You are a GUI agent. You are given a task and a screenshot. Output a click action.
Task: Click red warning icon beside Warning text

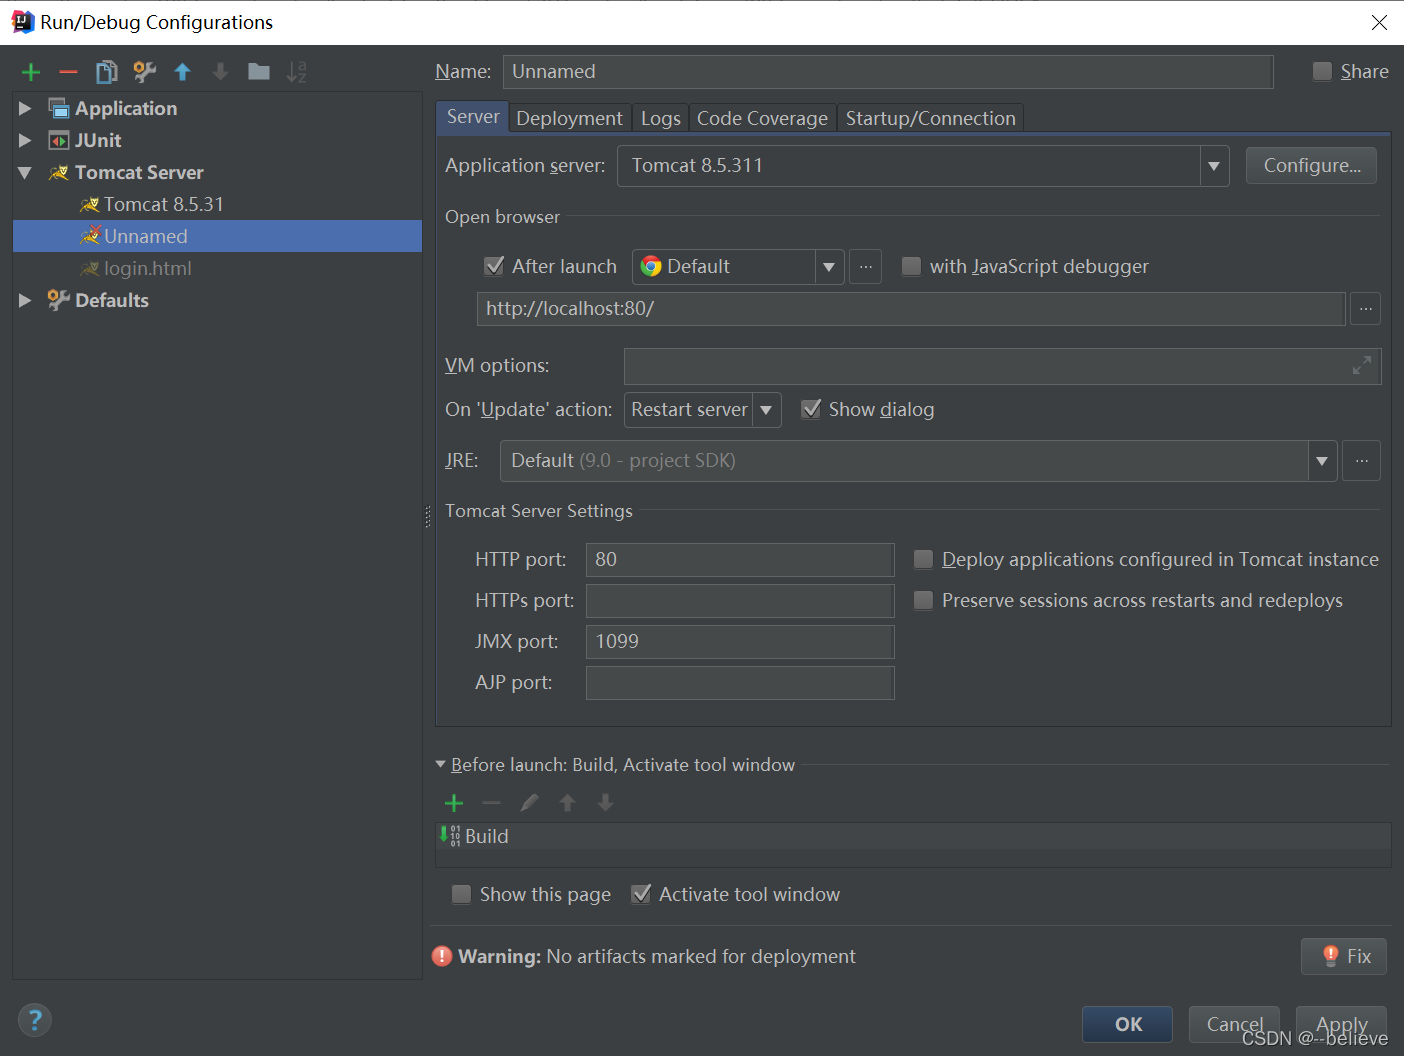tap(442, 957)
